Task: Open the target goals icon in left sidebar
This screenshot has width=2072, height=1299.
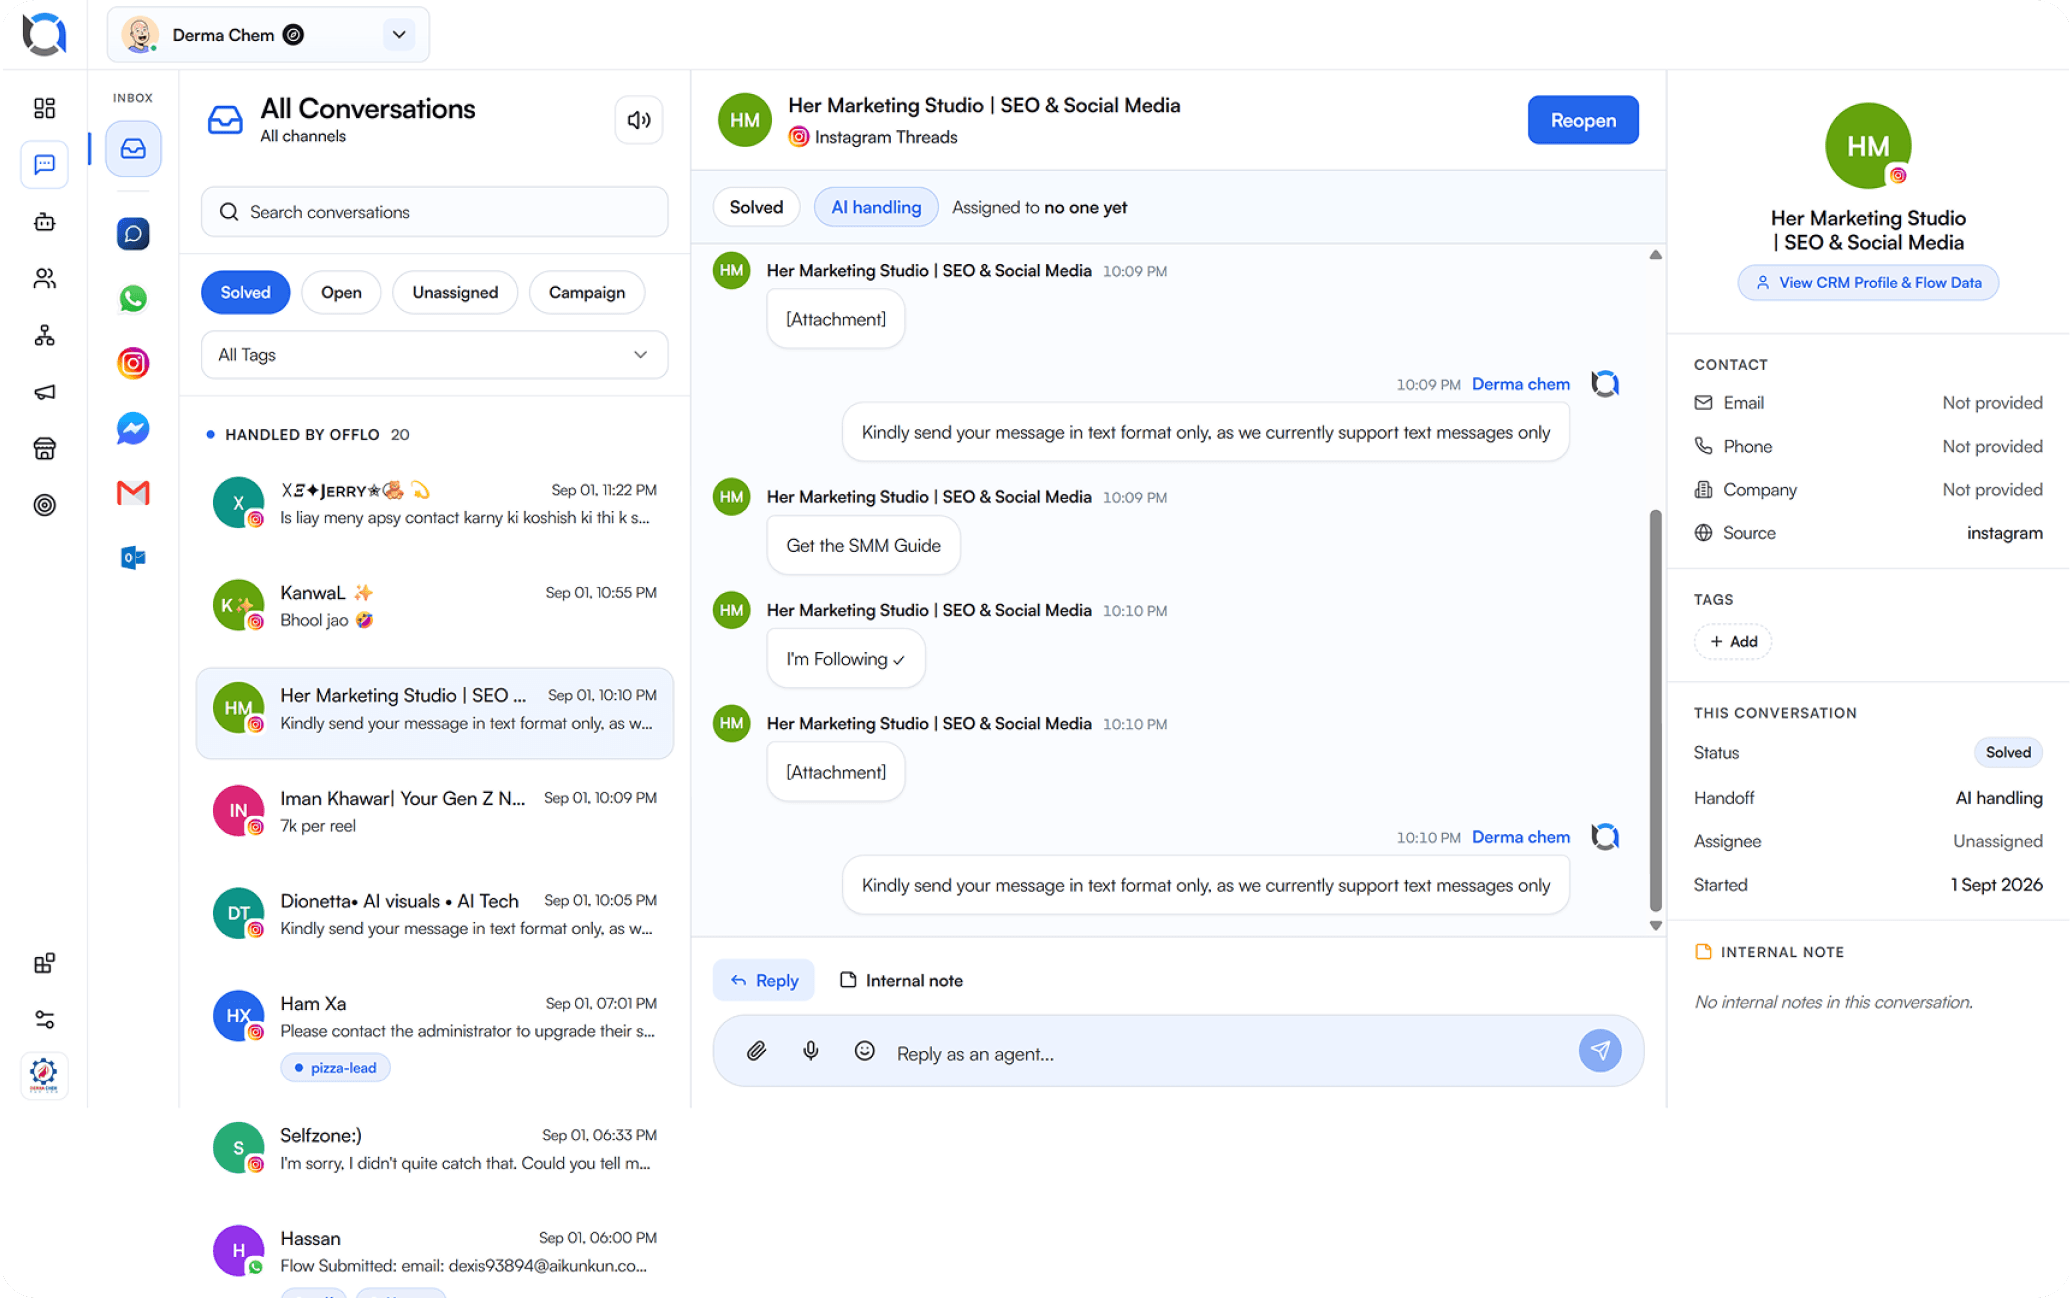Action: (x=44, y=505)
